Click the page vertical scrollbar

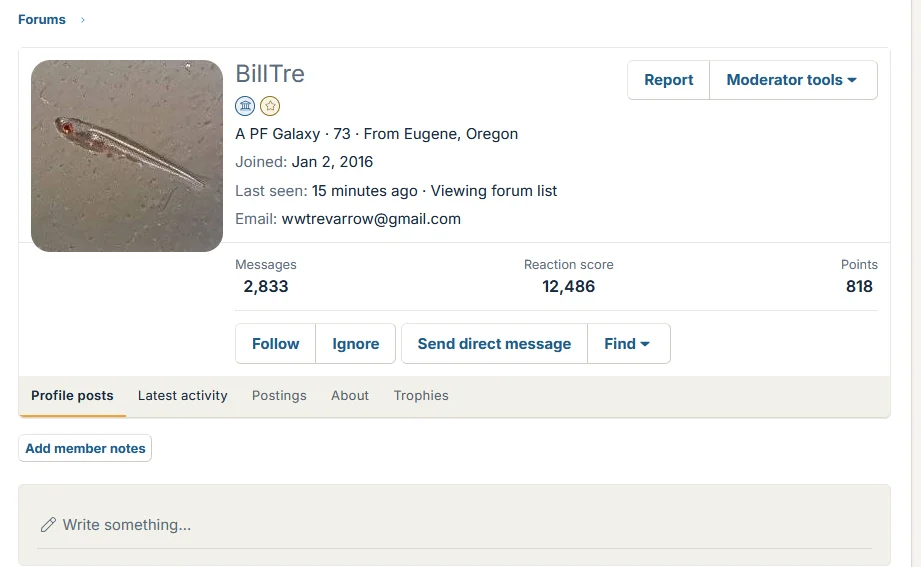tap(916, 283)
